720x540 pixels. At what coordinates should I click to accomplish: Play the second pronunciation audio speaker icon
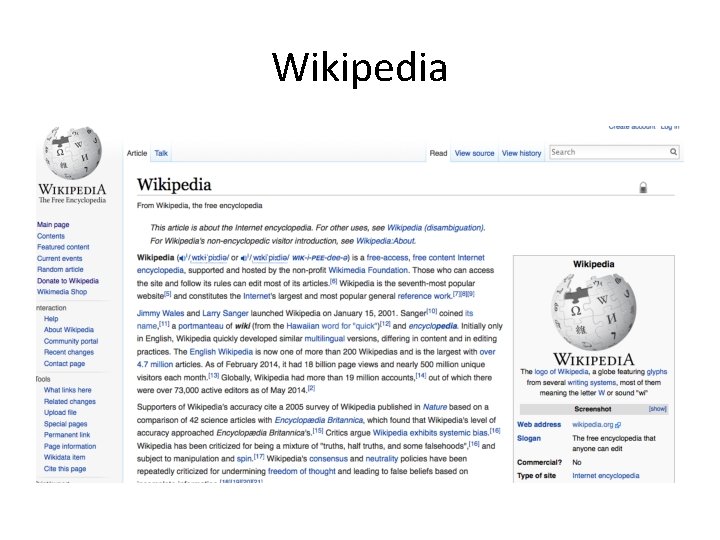click(244, 258)
